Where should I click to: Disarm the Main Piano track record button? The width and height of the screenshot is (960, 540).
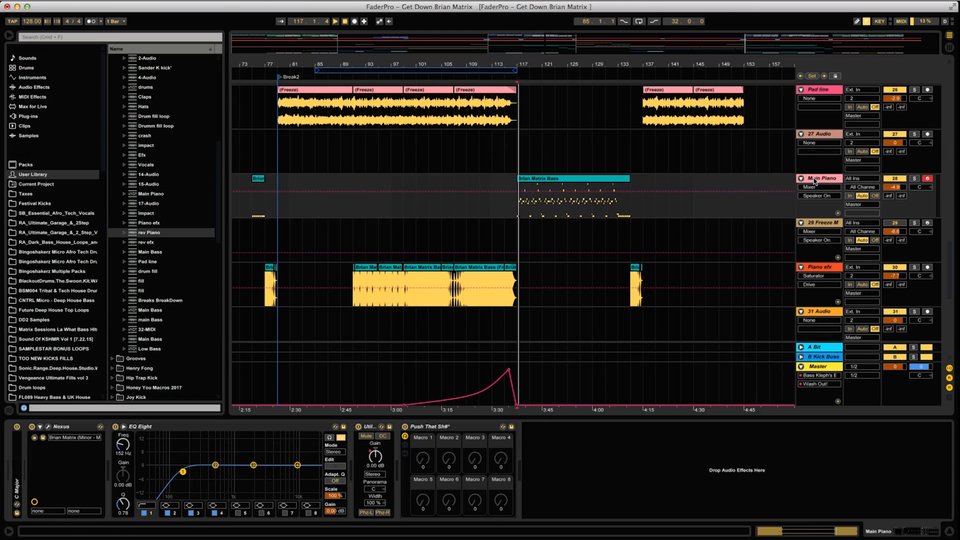click(927, 179)
